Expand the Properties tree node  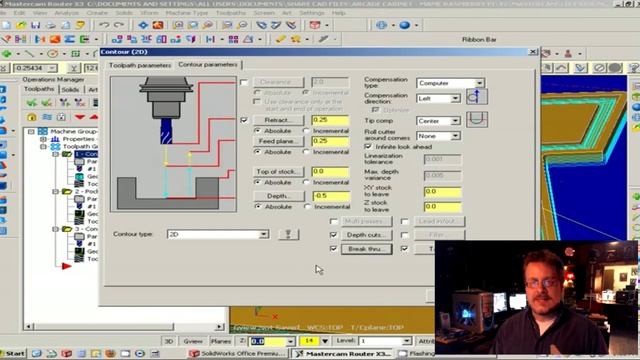[43, 139]
